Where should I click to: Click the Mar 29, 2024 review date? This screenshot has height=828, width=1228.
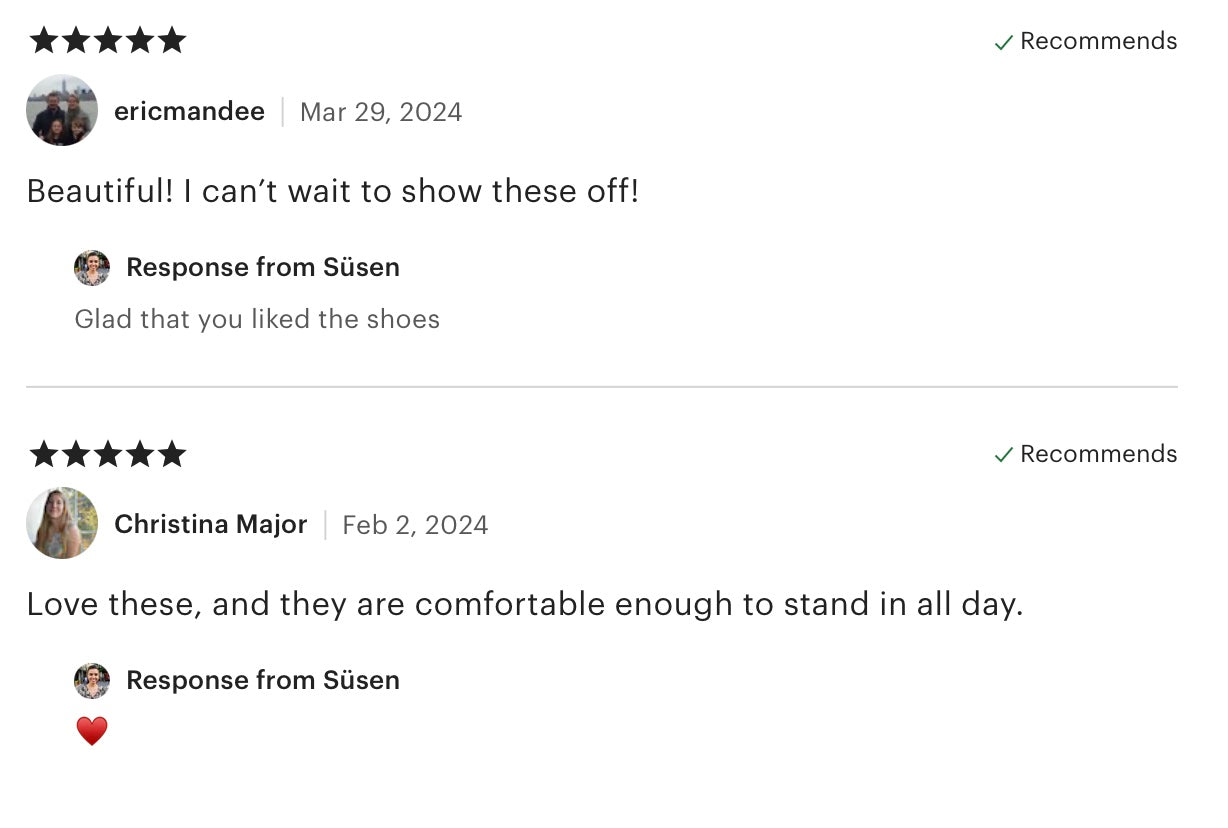pos(381,112)
